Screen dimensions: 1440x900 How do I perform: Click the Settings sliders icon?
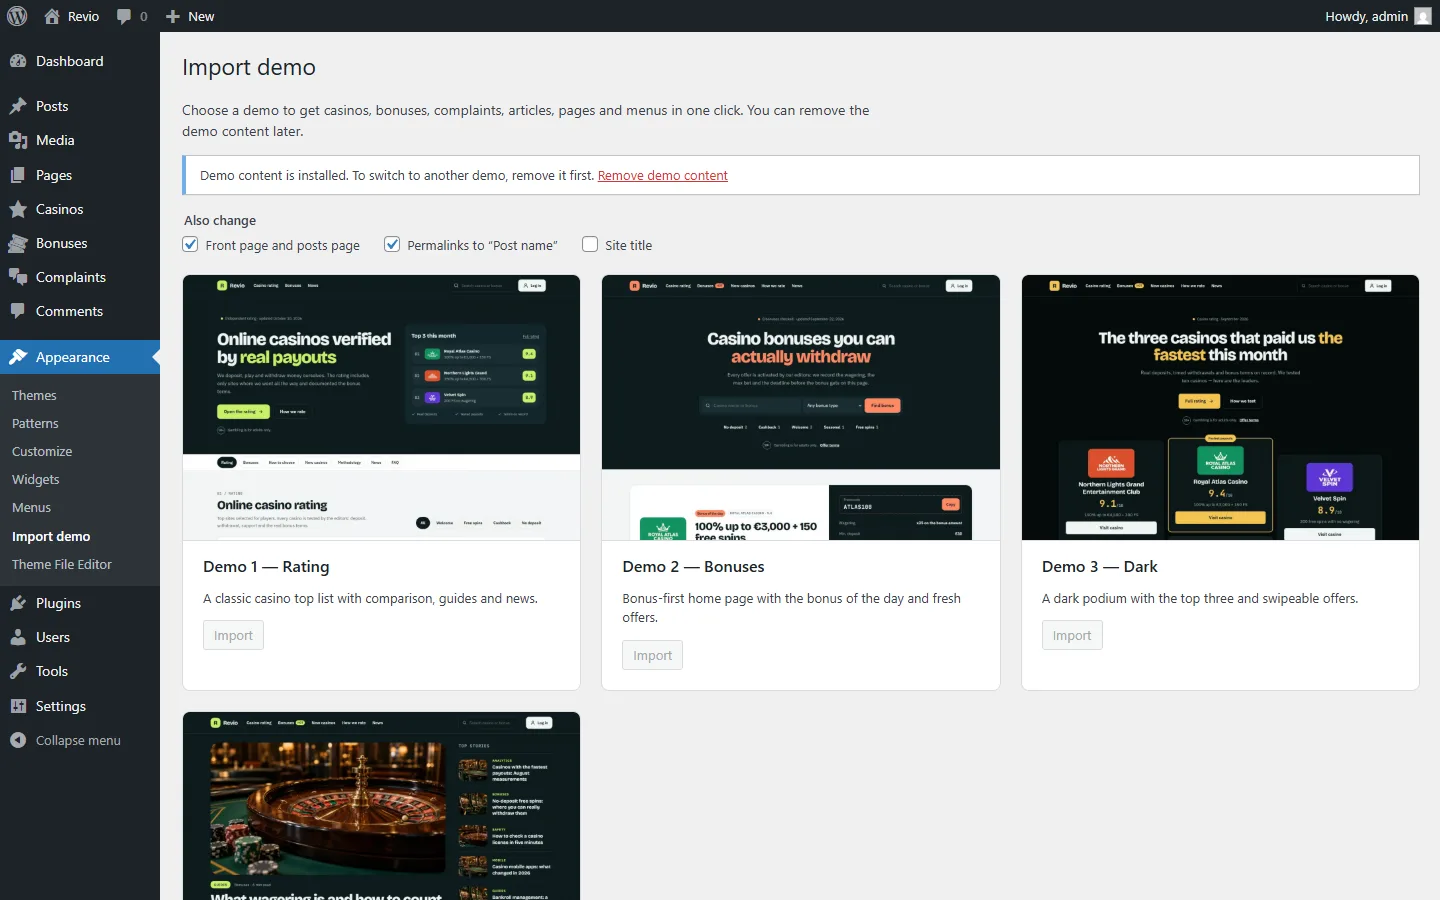pyautogui.click(x=18, y=706)
